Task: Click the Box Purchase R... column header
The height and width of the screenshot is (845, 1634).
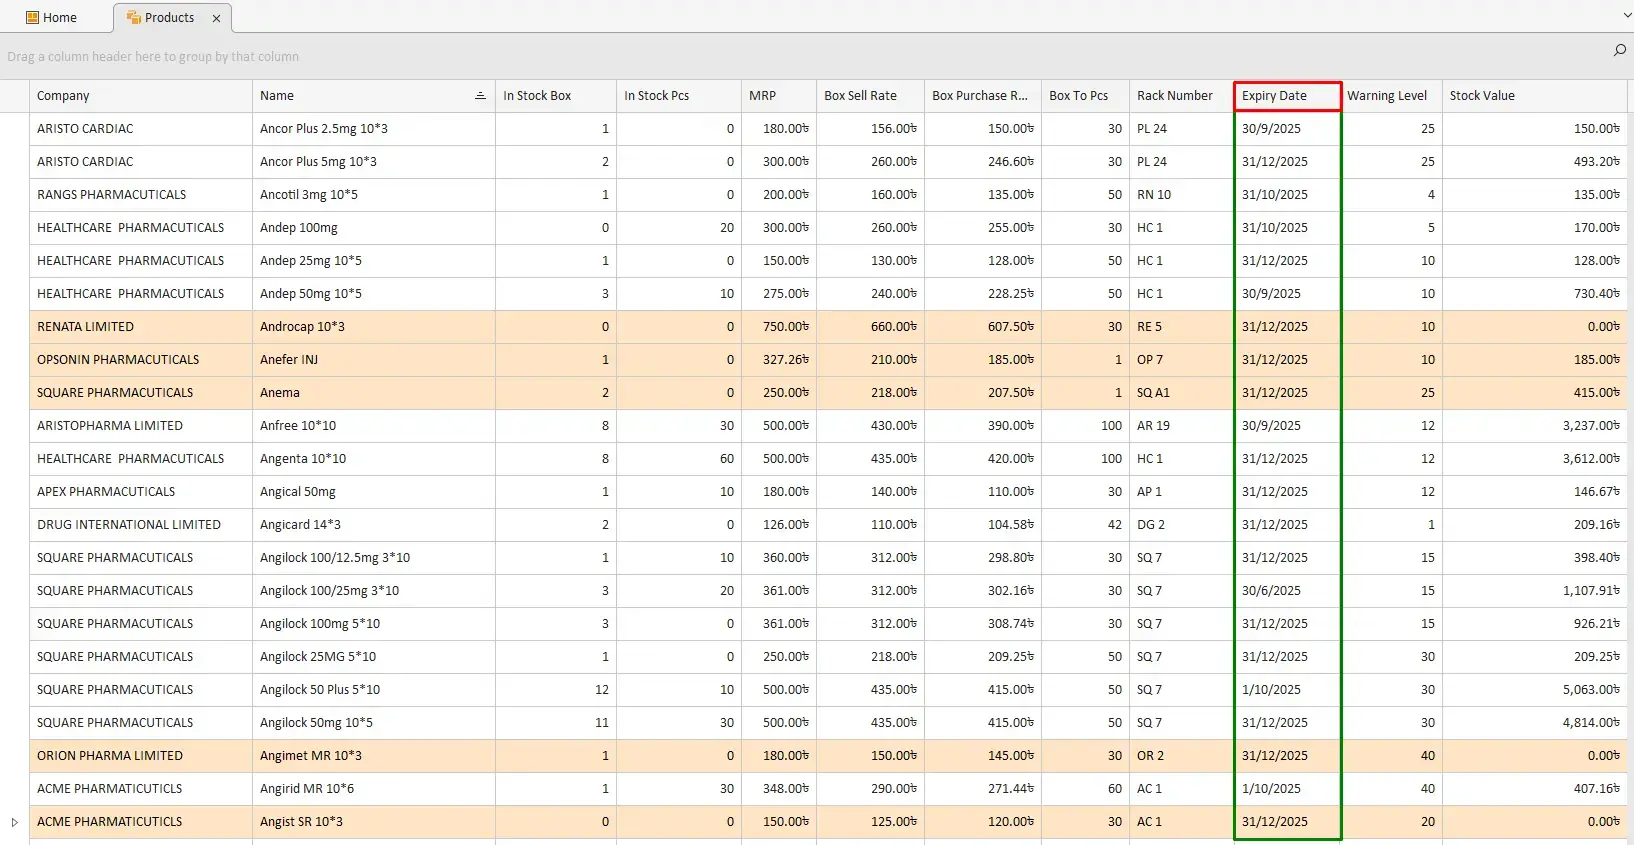Action: 983,96
